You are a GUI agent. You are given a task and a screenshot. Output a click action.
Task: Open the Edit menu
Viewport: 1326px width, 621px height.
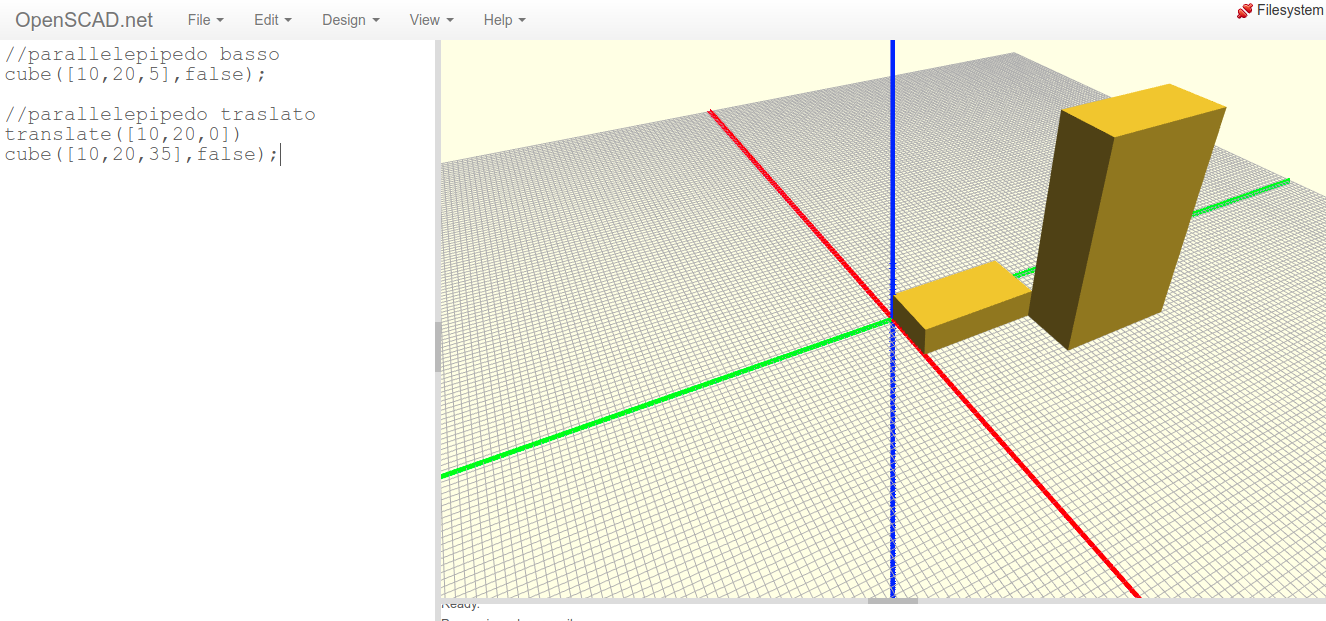coord(273,20)
